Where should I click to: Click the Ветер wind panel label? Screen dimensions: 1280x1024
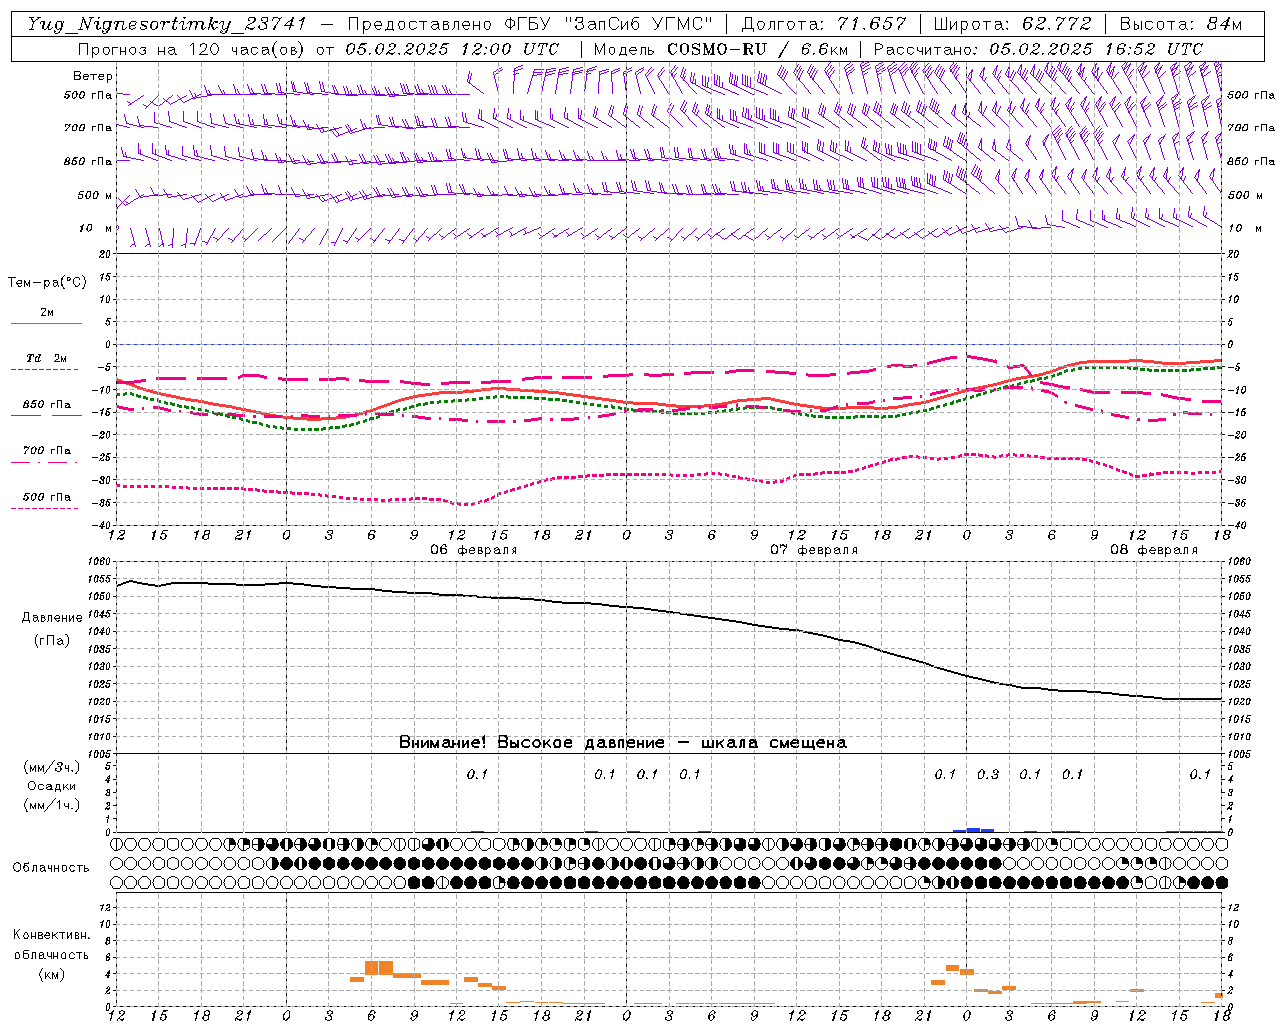point(93,76)
